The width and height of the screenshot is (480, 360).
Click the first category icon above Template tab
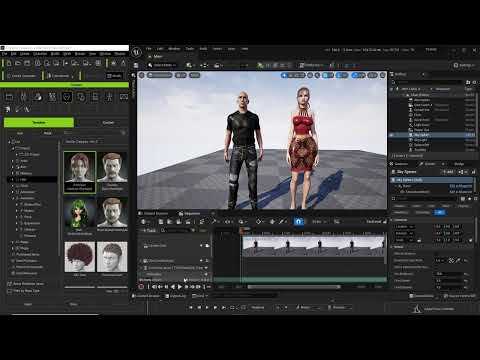point(9,97)
